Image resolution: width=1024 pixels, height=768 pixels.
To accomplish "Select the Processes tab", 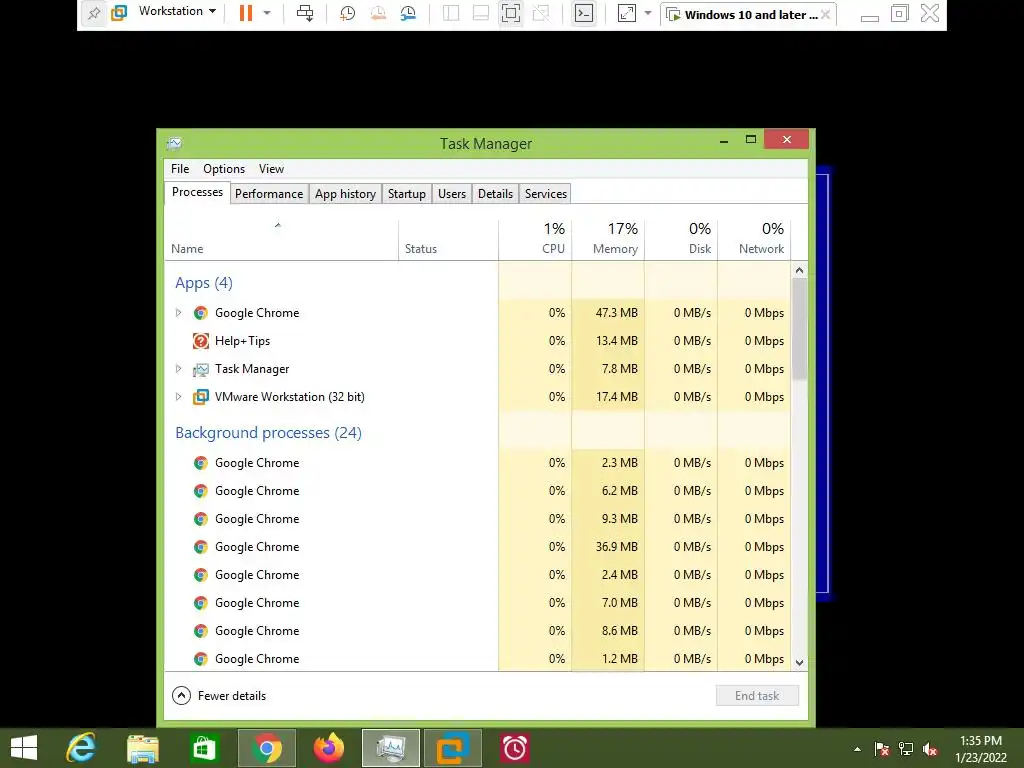I will point(197,192).
